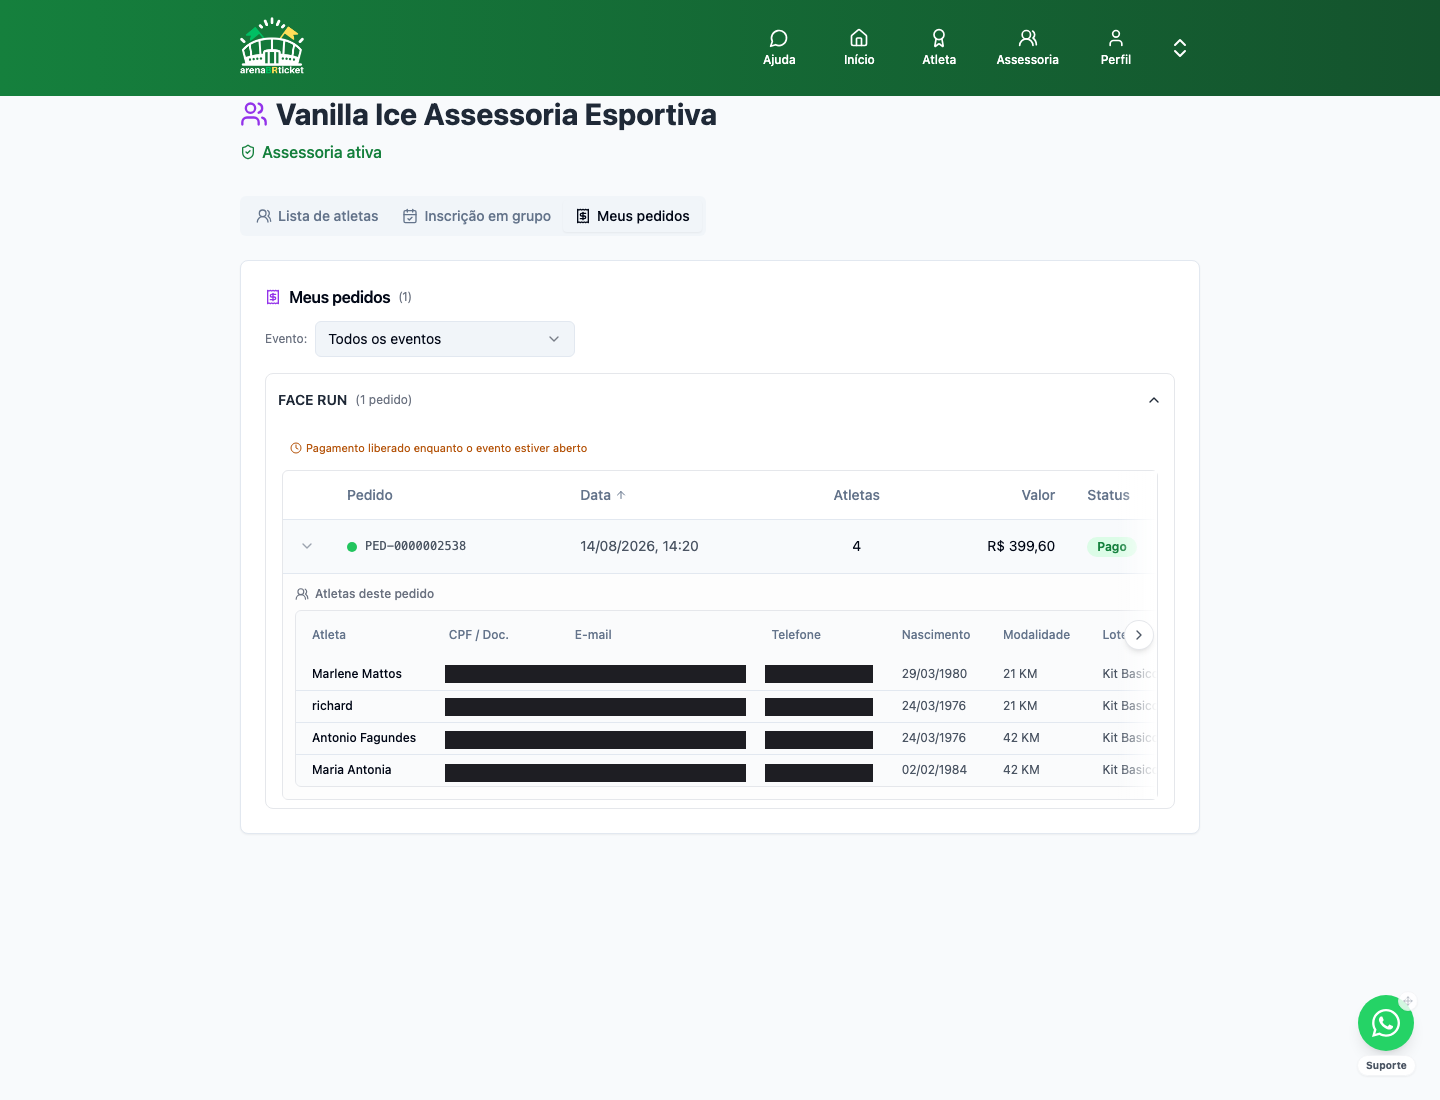Click the green status dot beside PED-0000002538
Viewport: 1440px width, 1100px height.
(x=352, y=547)
